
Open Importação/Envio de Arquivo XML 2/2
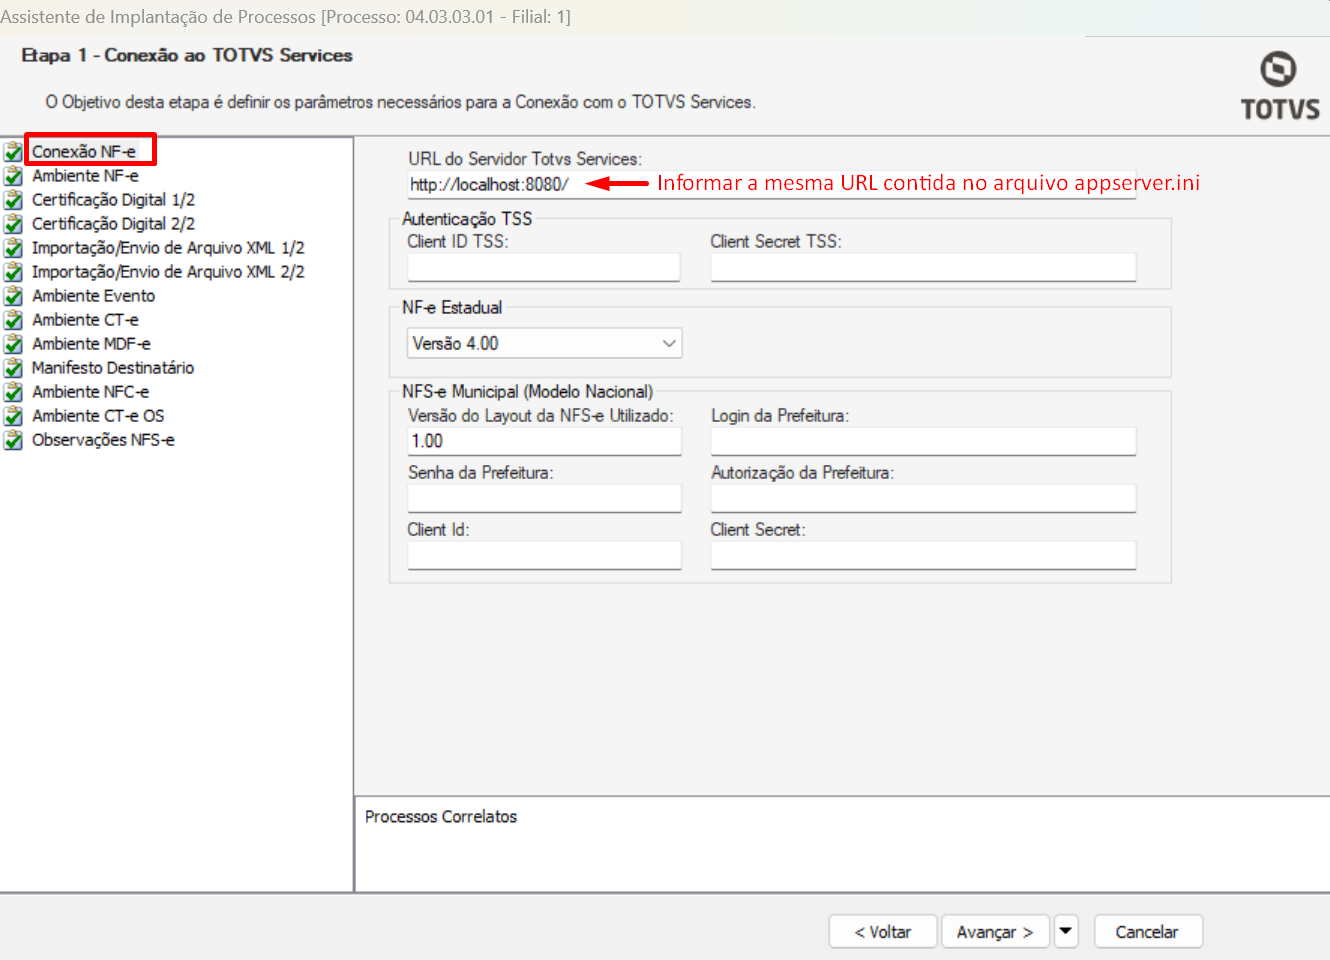coord(168,272)
